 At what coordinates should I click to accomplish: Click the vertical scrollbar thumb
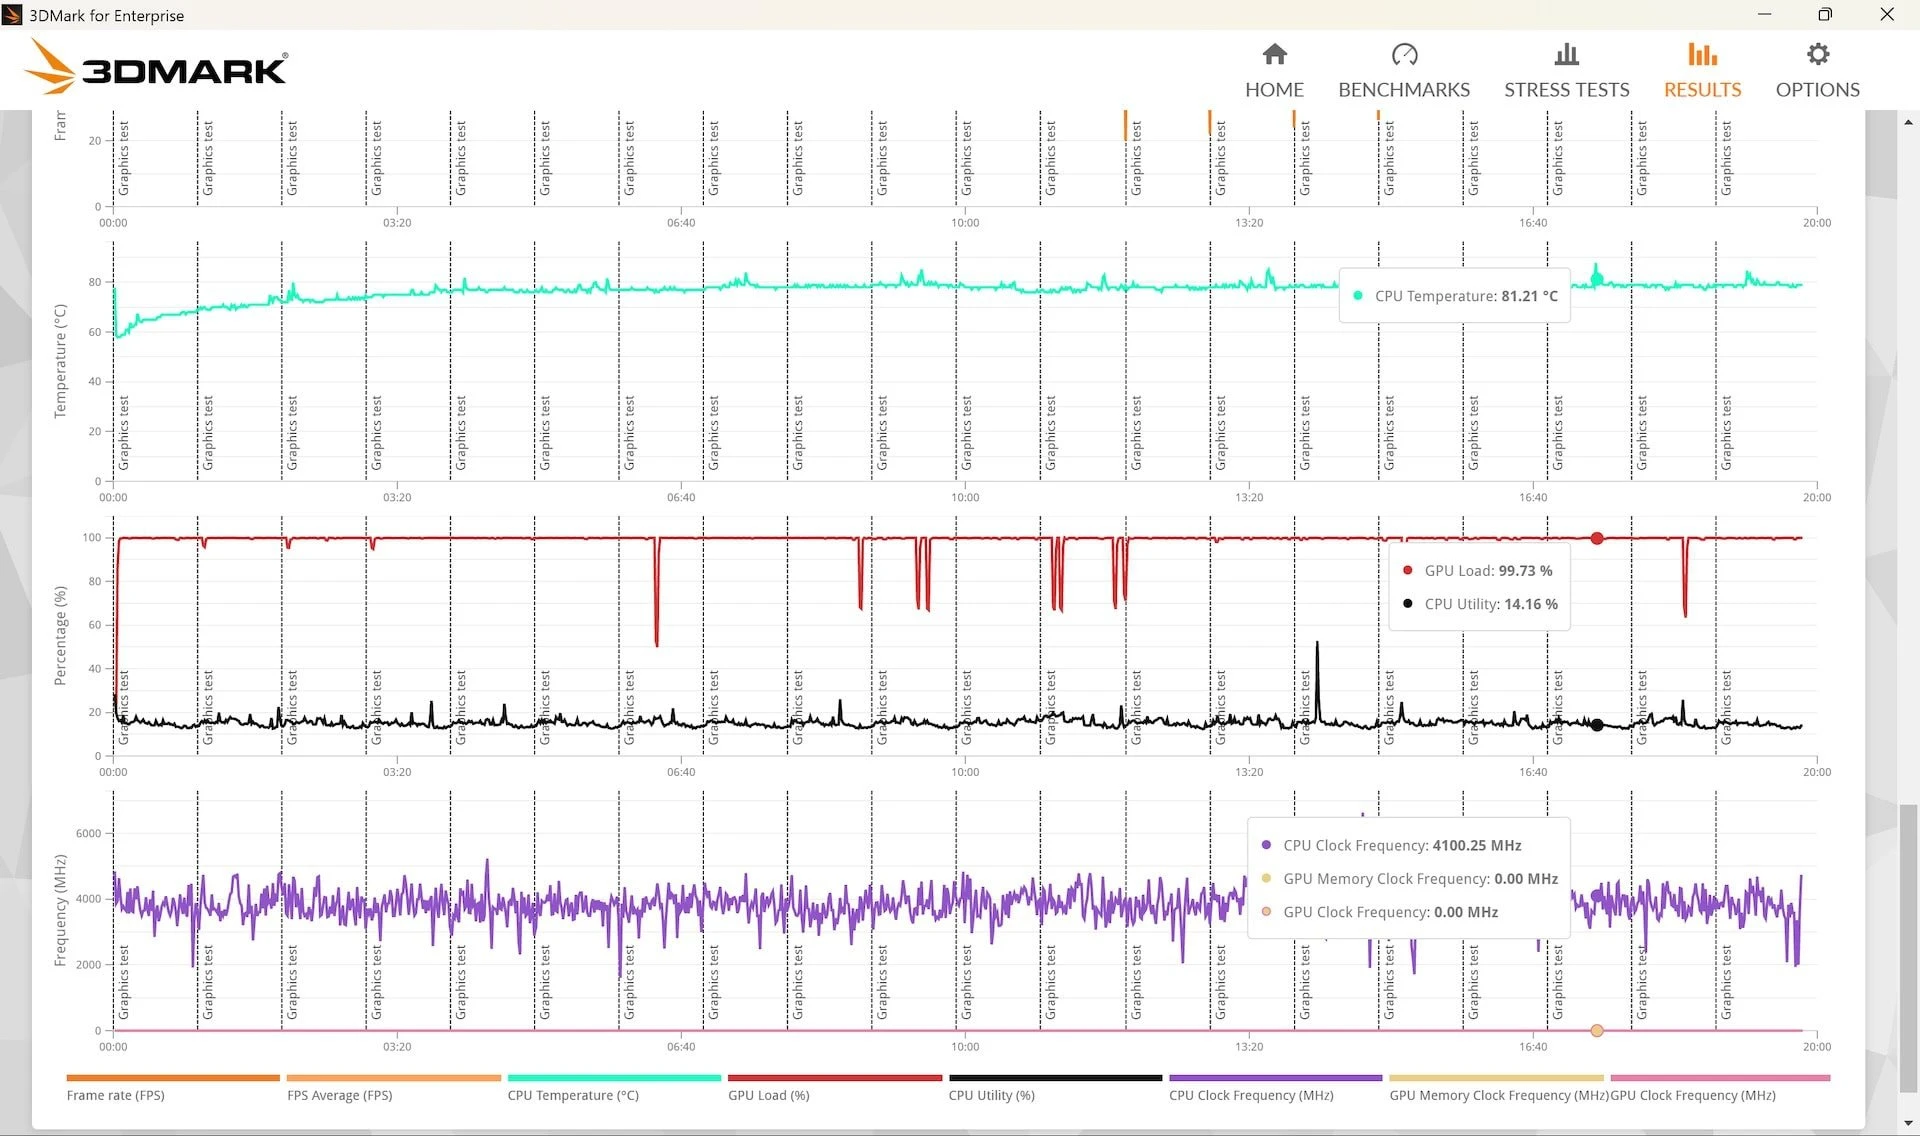1908,946
